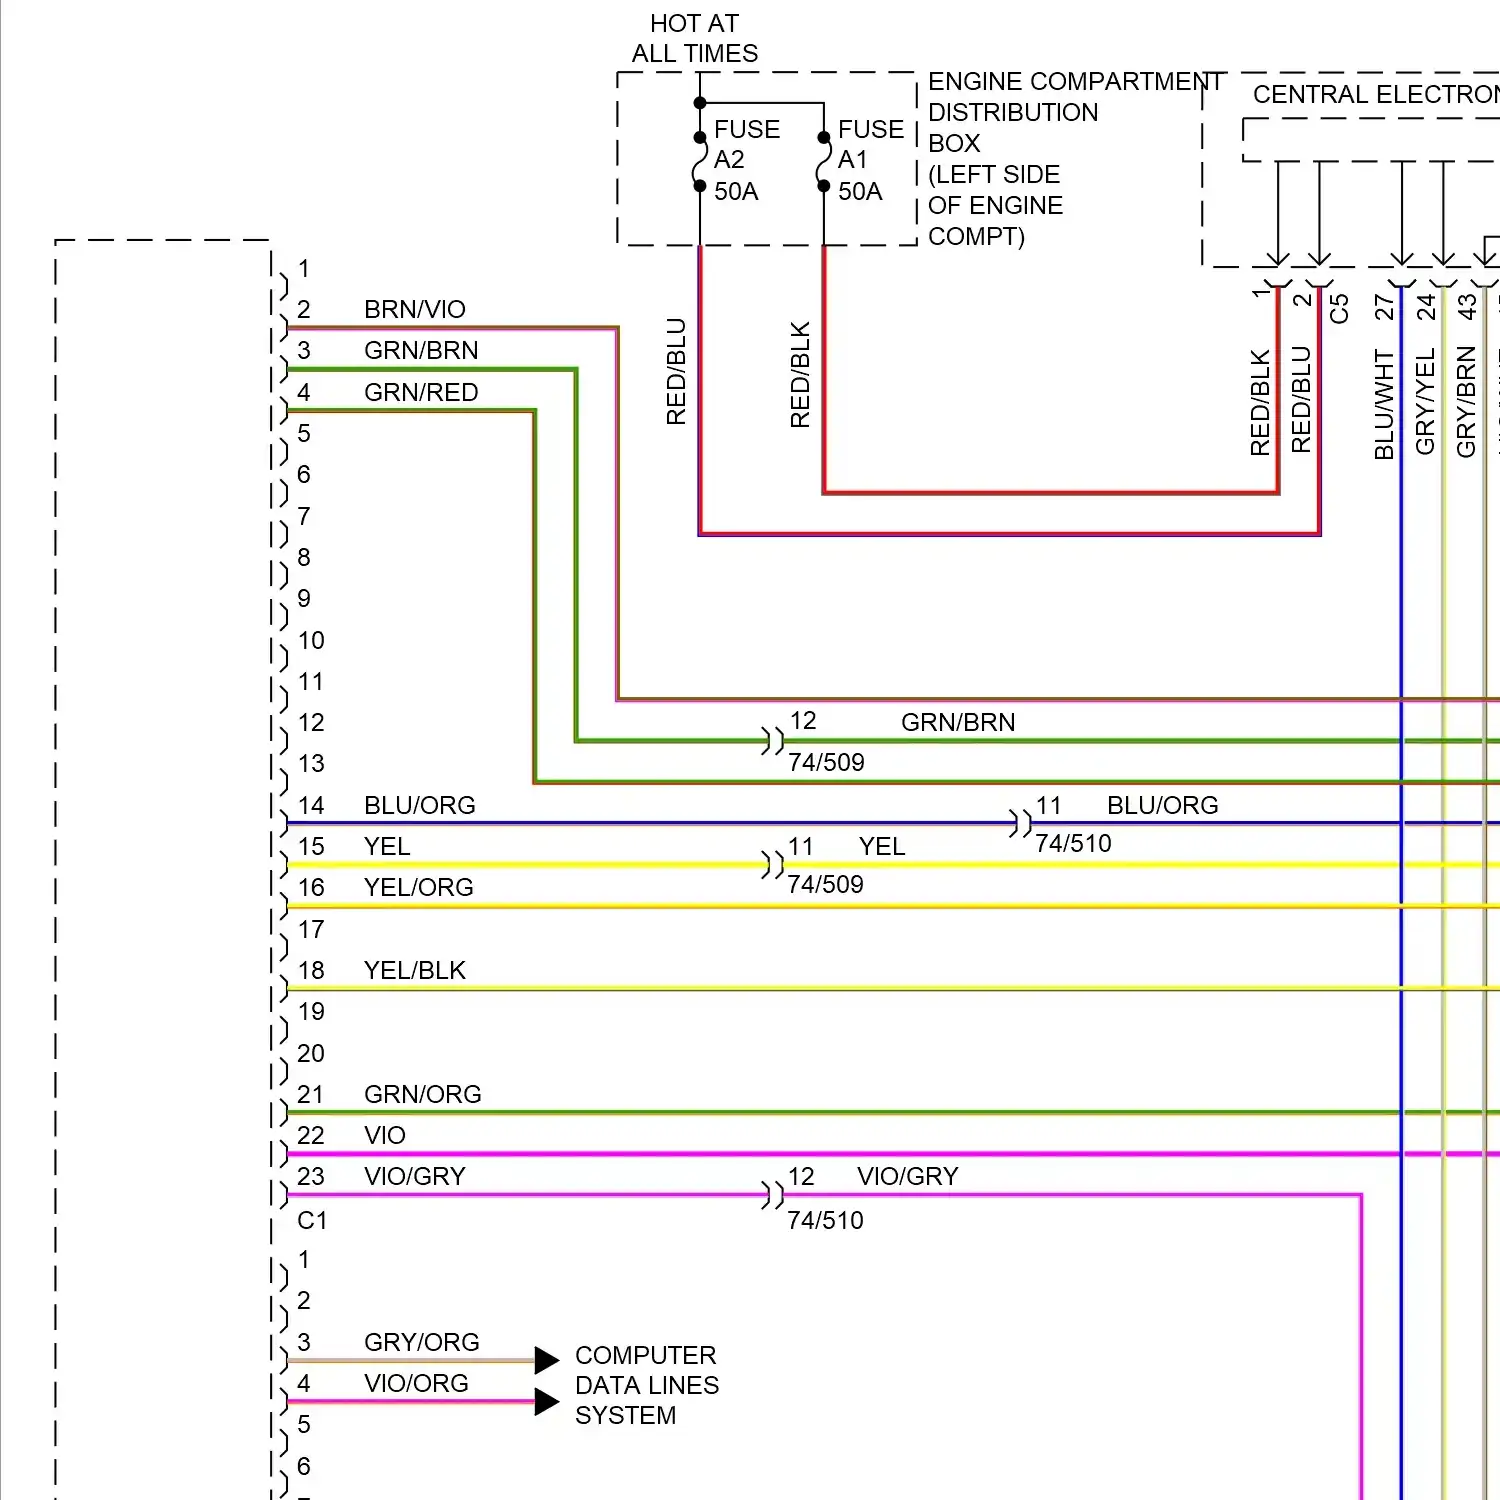Select pin 20 on connector C1
This screenshot has height=1500, width=1500.
(x=311, y=1053)
